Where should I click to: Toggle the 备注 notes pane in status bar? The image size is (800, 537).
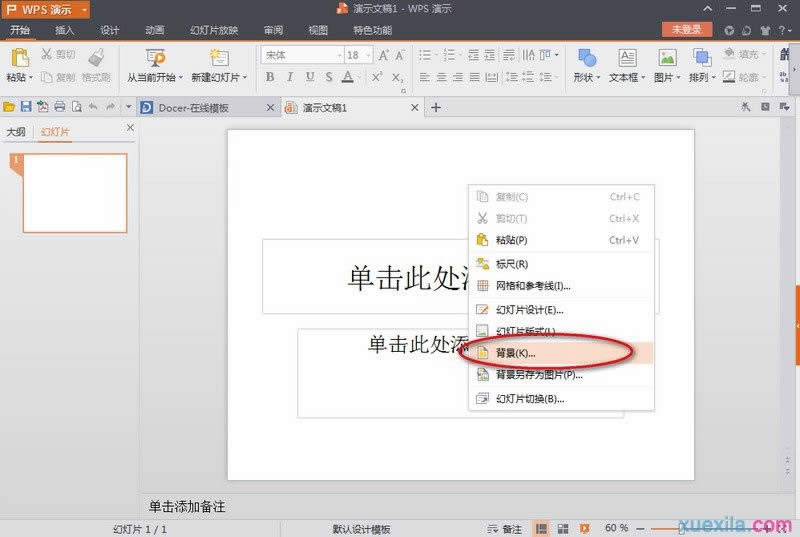(x=505, y=528)
